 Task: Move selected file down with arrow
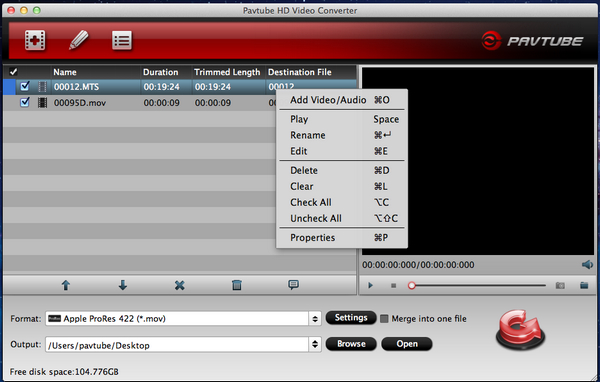pyautogui.click(x=122, y=285)
